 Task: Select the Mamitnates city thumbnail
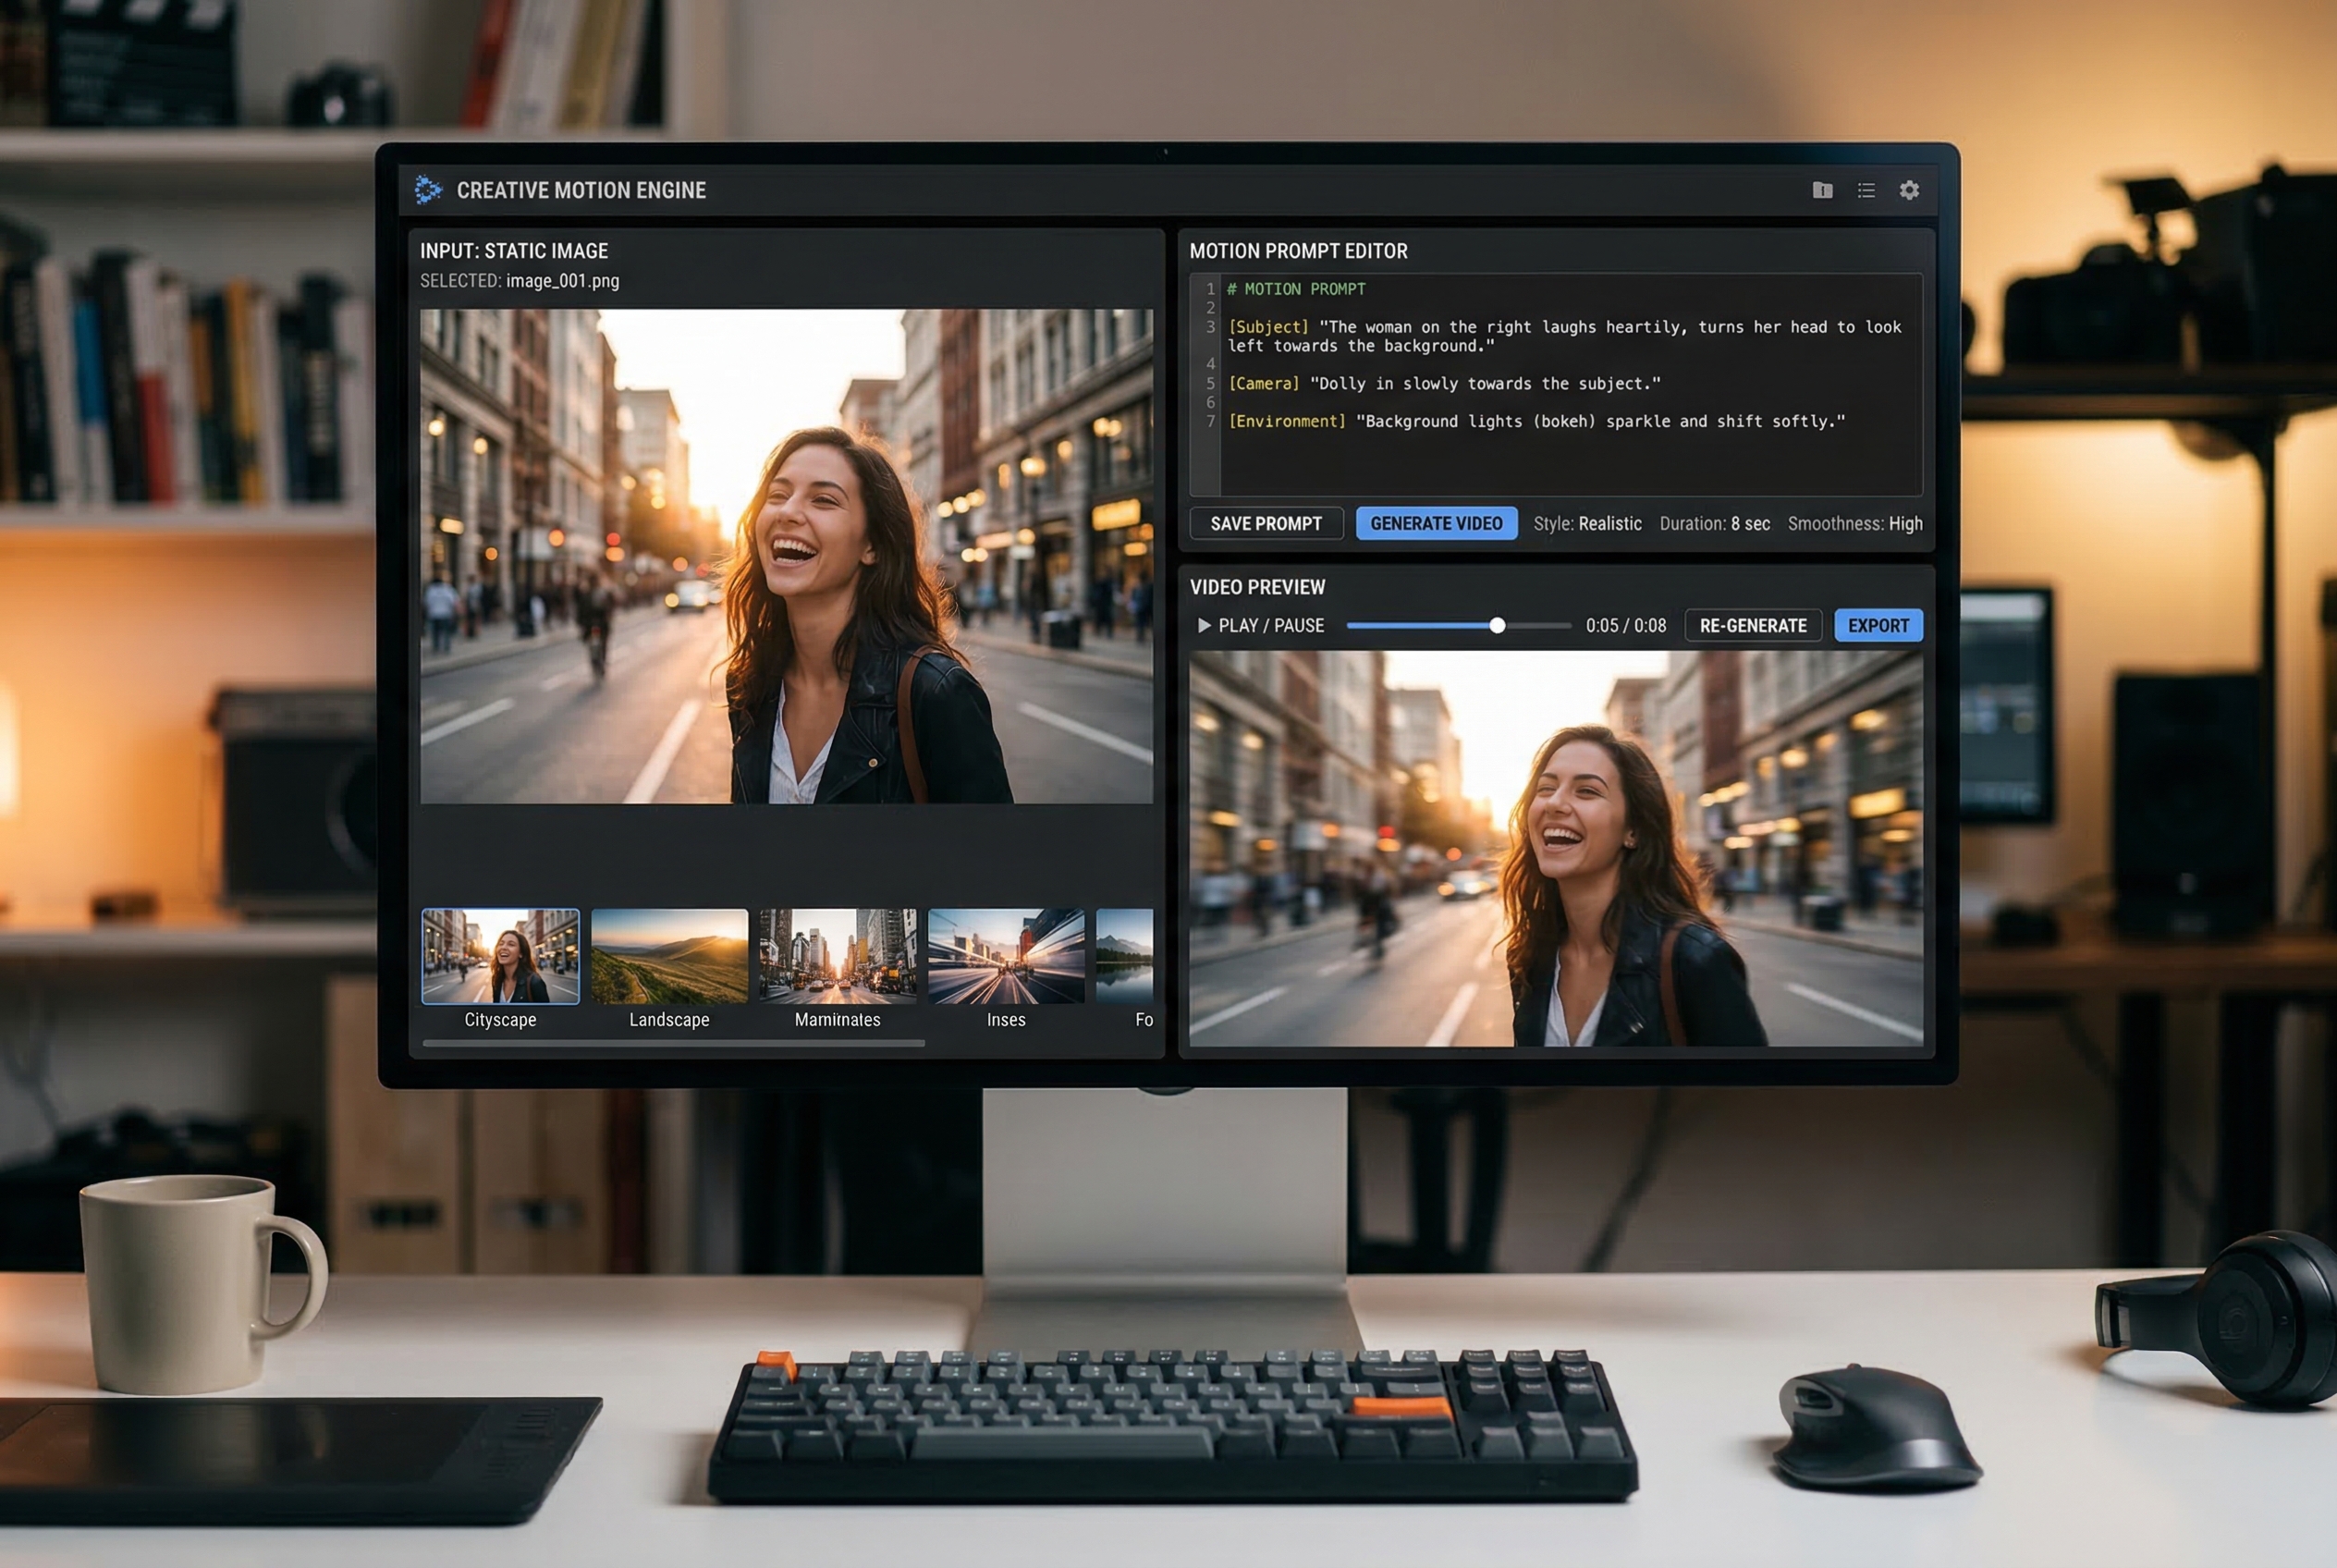click(837, 956)
